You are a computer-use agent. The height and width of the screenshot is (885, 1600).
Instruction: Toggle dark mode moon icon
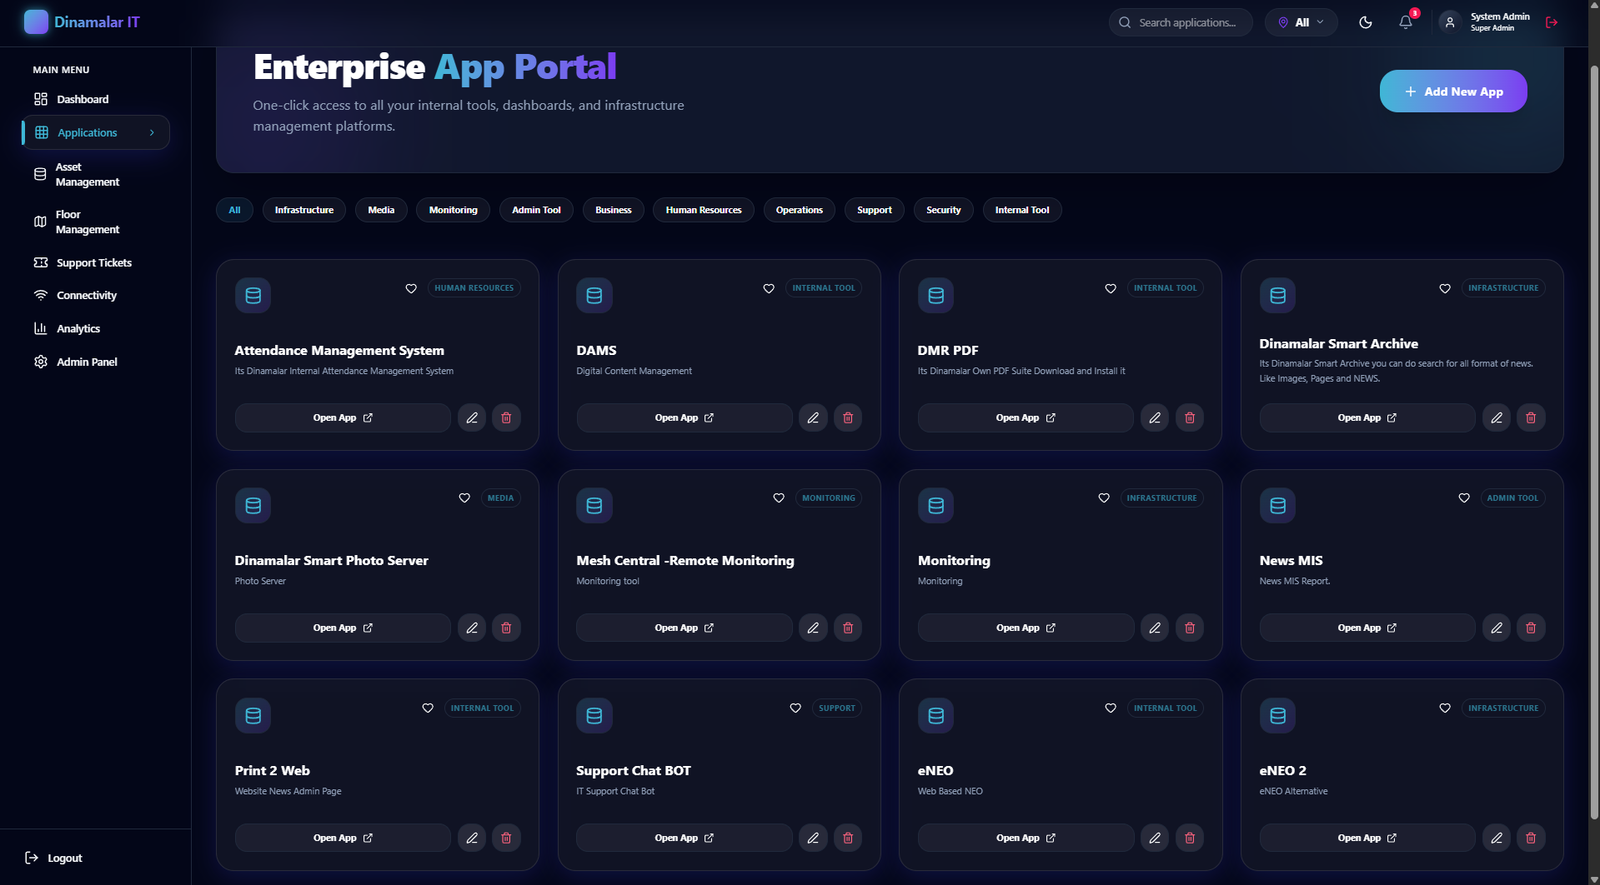(1365, 22)
